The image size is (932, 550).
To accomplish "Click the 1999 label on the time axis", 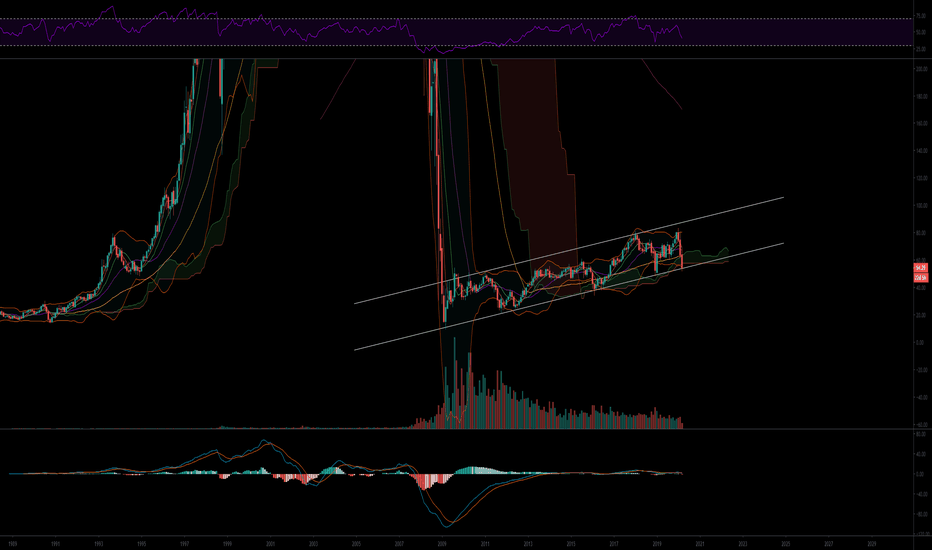I will [227, 543].
